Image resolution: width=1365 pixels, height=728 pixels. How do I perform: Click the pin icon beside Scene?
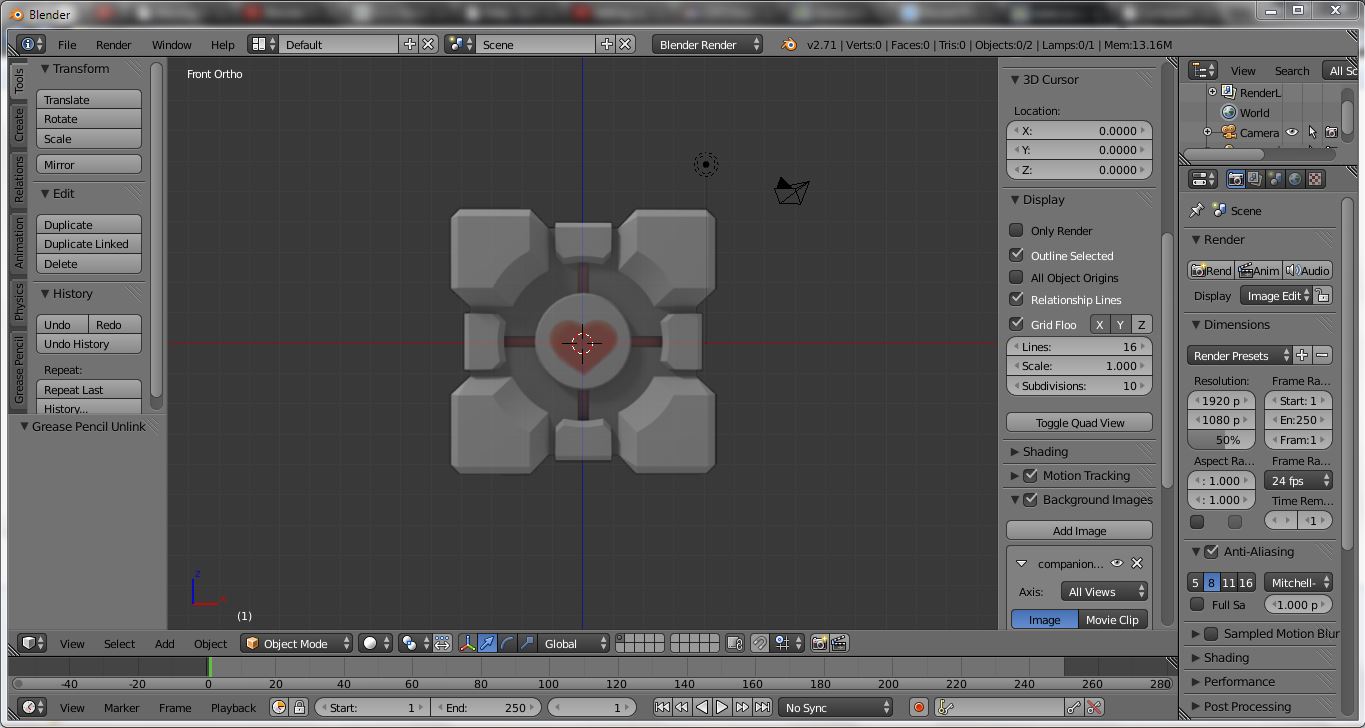click(x=1196, y=210)
